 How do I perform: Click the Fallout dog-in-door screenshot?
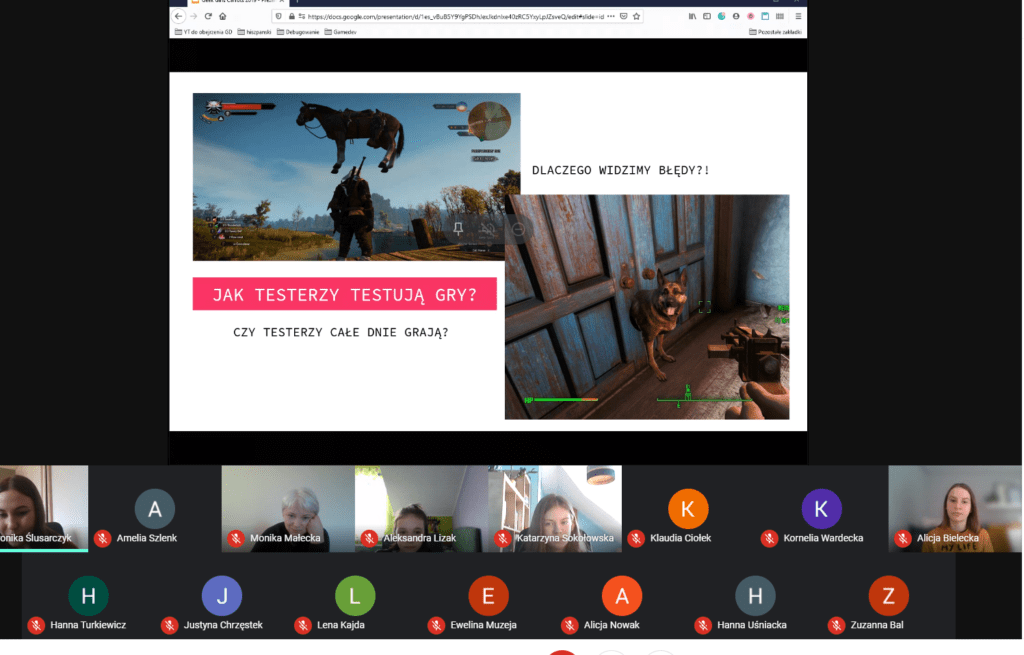(x=647, y=307)
